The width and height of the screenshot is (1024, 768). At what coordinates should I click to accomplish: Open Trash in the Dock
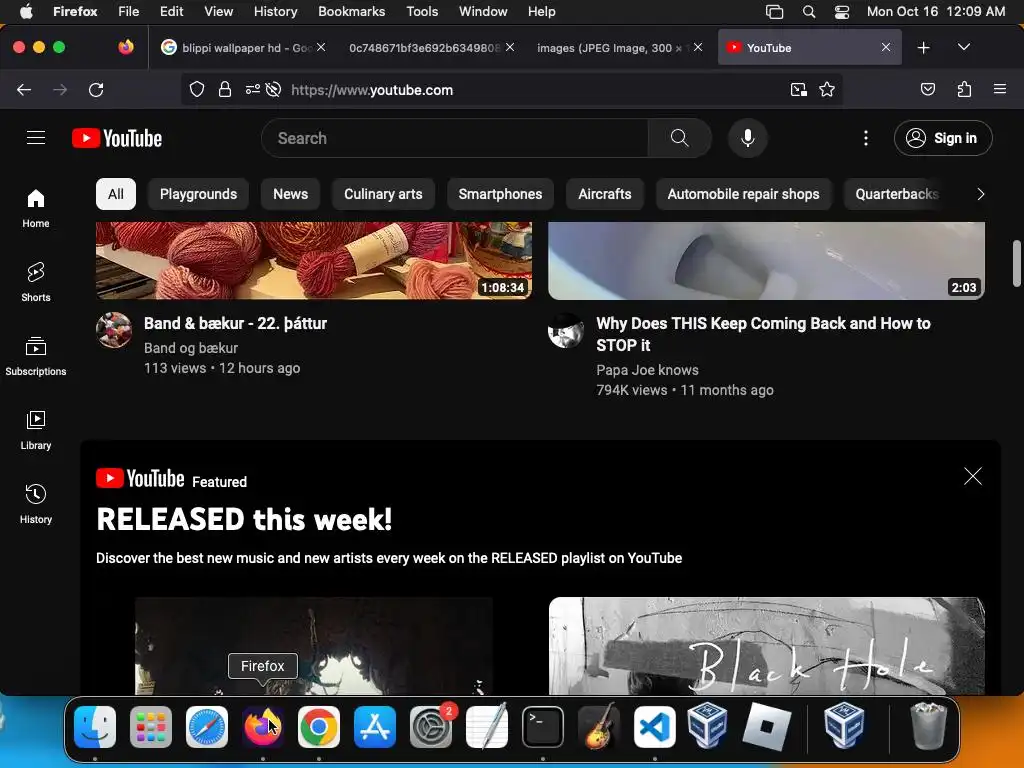[x=928, y=726]
